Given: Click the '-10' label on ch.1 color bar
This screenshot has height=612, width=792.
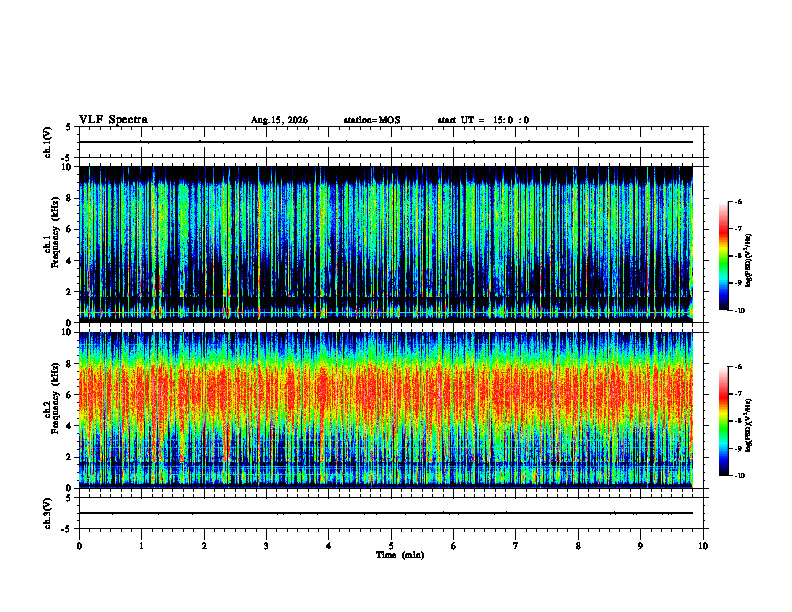Looking at the screenshot, I should coord(739,311).
